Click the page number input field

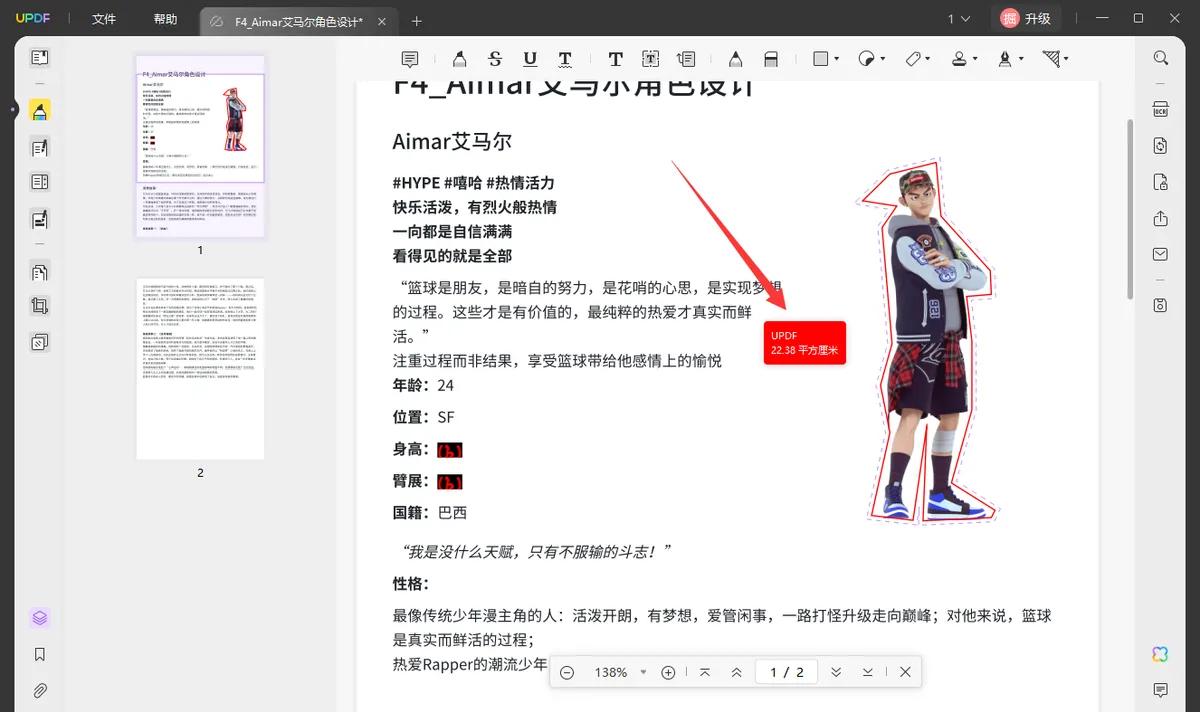pyautogui.click(x=786, y=672)
